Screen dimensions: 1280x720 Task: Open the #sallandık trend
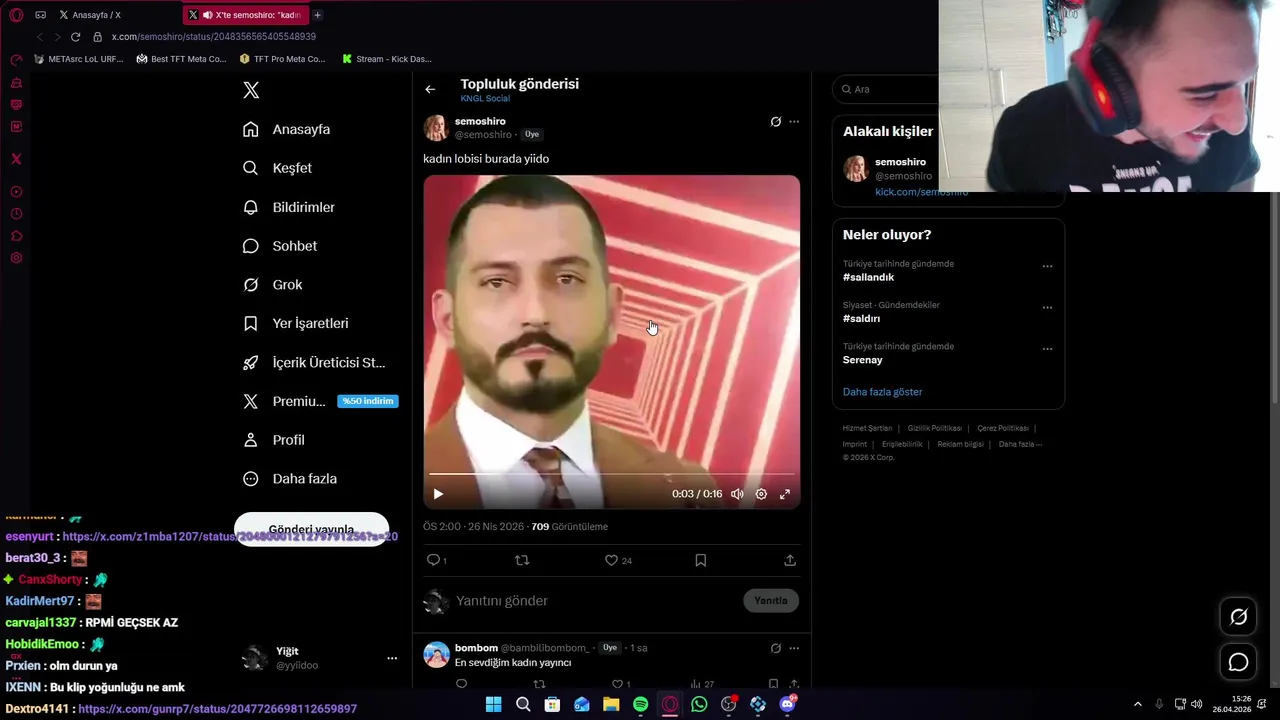(868, 277)
